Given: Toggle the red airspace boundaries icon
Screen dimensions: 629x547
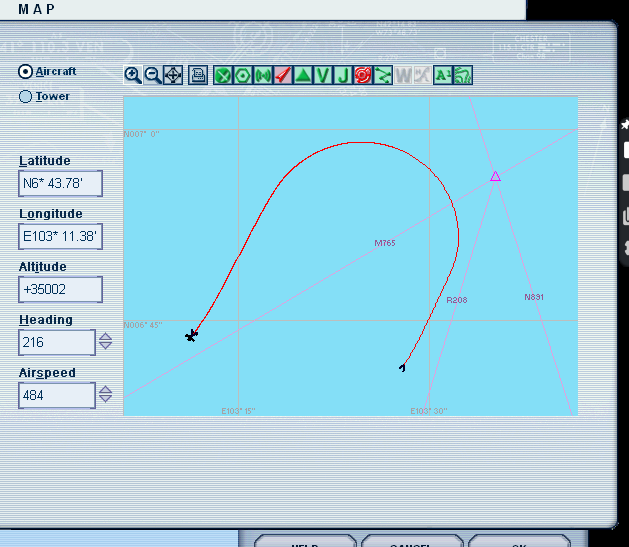Looking at the screenshot, I should (363, 75).
